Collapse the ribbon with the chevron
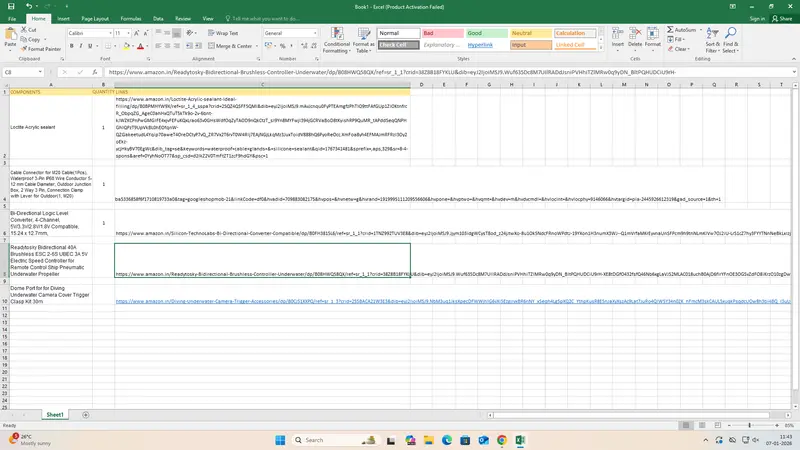The width and height of the screenshot is (800, 450). coord(794,59)
